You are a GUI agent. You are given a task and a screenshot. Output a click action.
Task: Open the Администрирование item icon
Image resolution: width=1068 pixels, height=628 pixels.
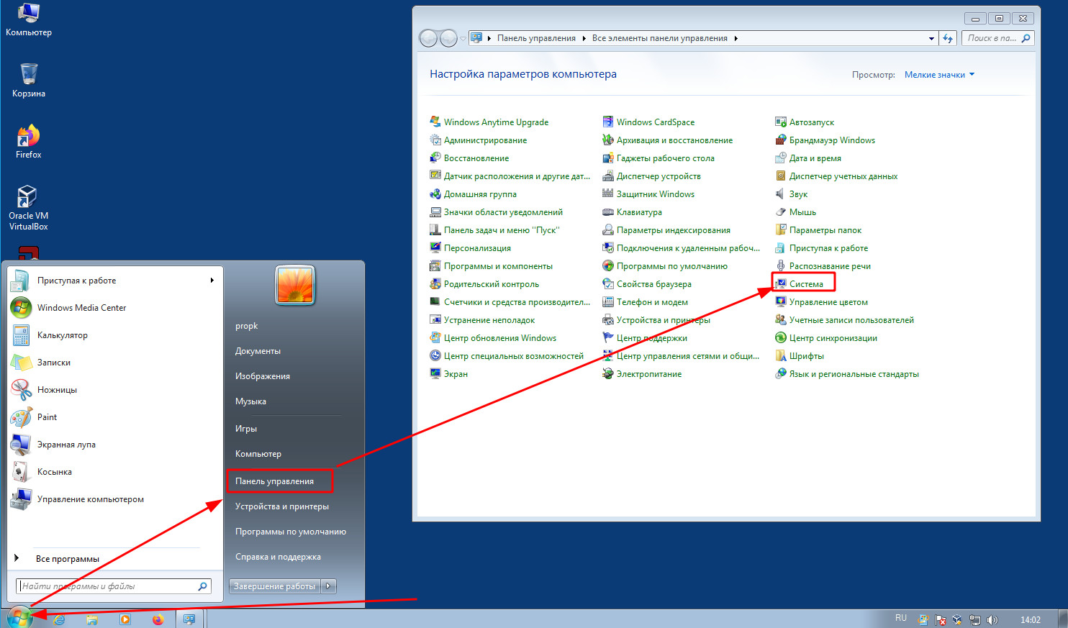(x=435, y=140)
